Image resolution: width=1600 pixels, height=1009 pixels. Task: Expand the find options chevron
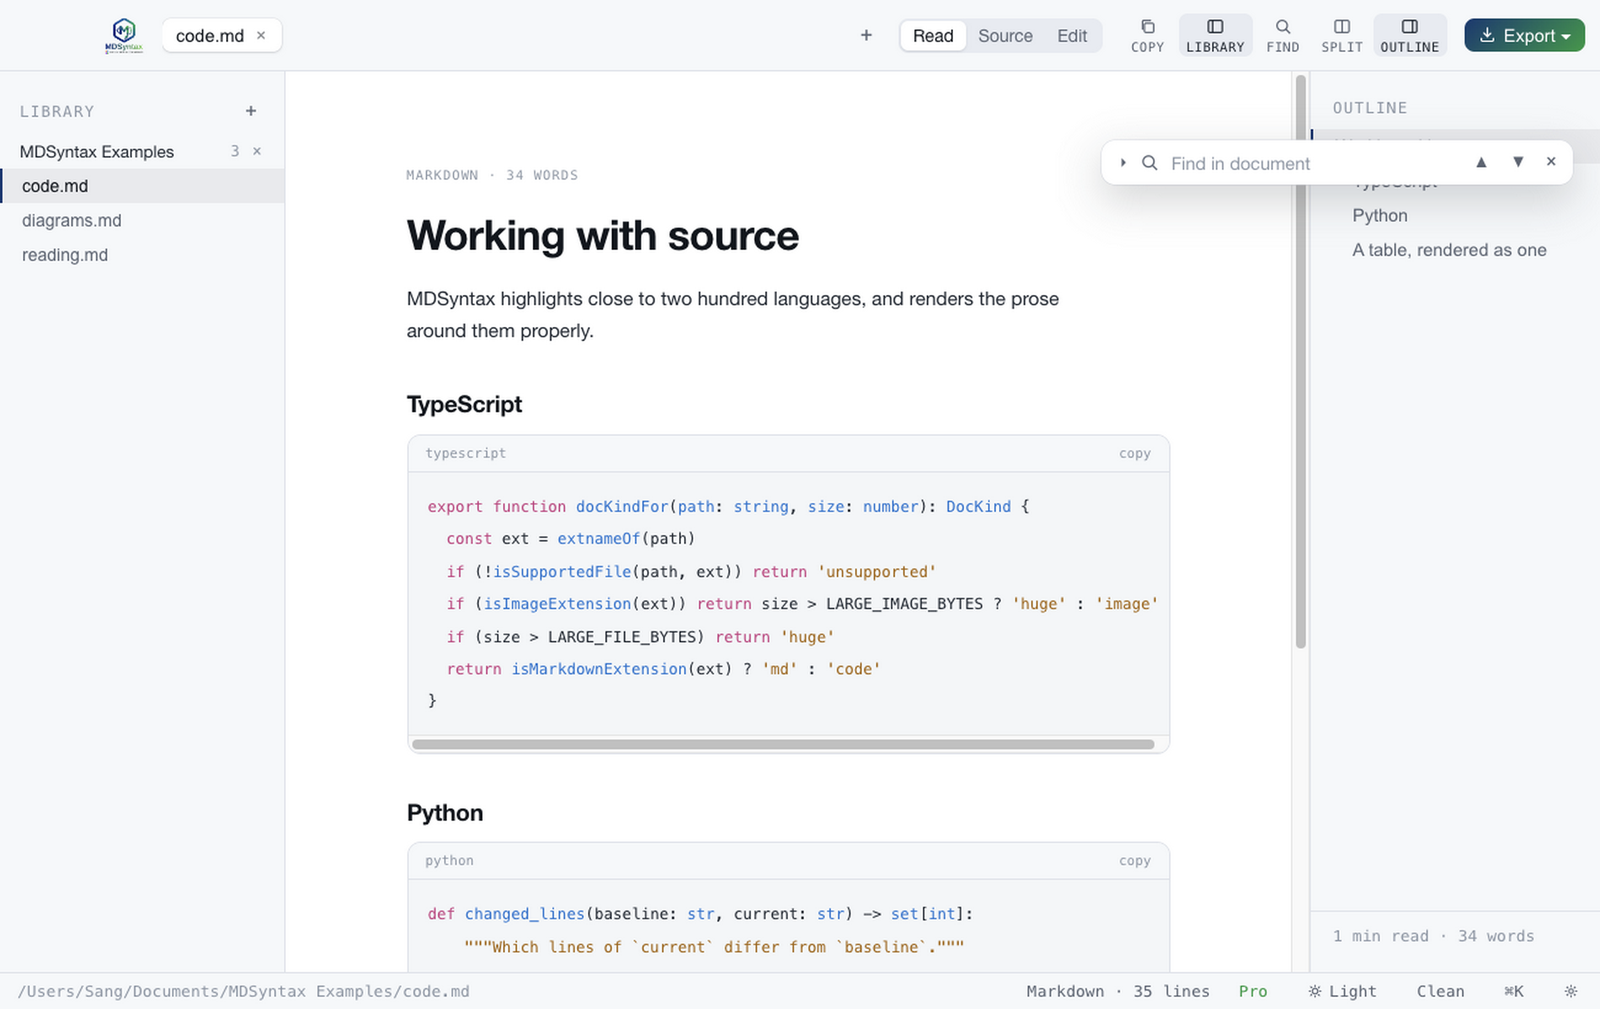click(1123, 163)
